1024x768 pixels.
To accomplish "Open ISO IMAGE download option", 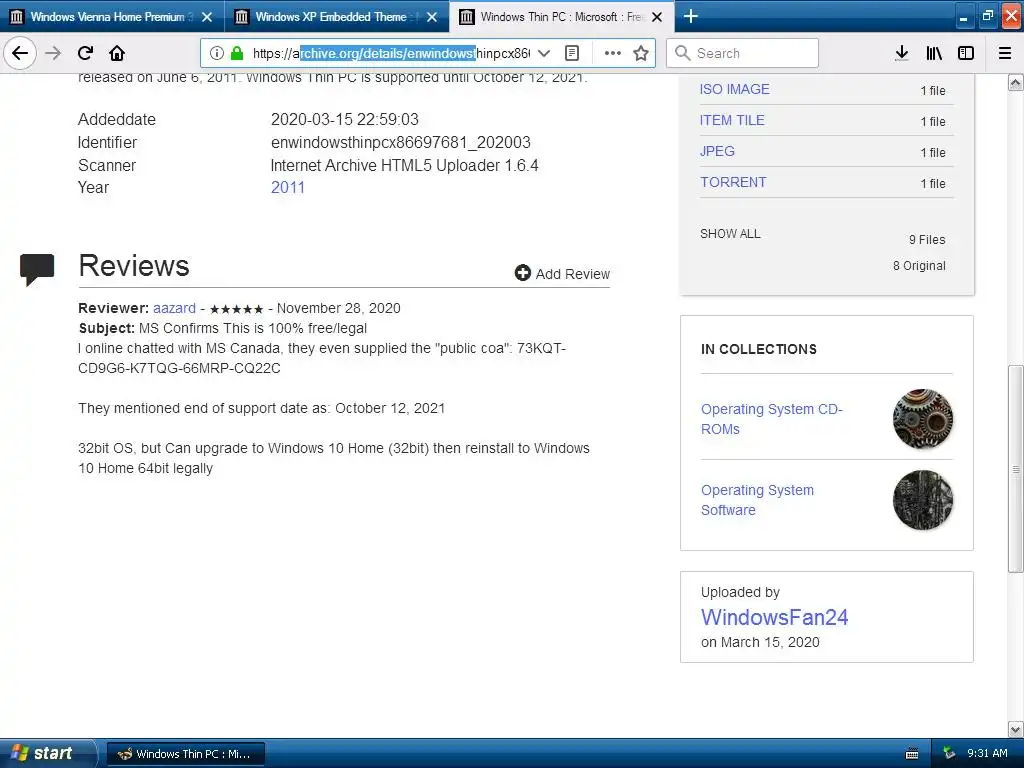I will click(735, 89).
